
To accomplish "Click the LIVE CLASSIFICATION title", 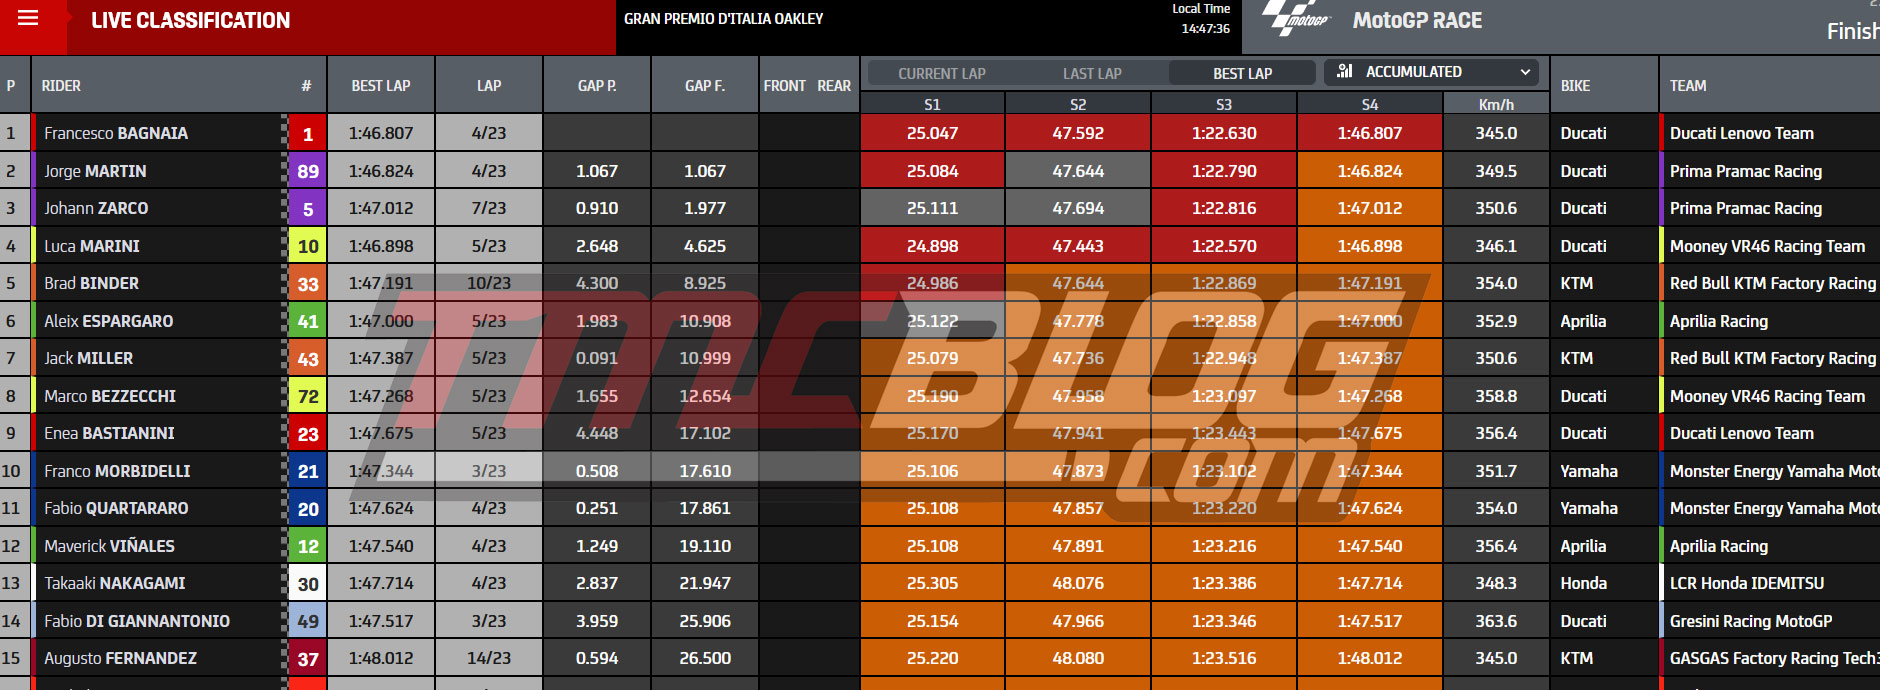I will [x=190, y=20].
